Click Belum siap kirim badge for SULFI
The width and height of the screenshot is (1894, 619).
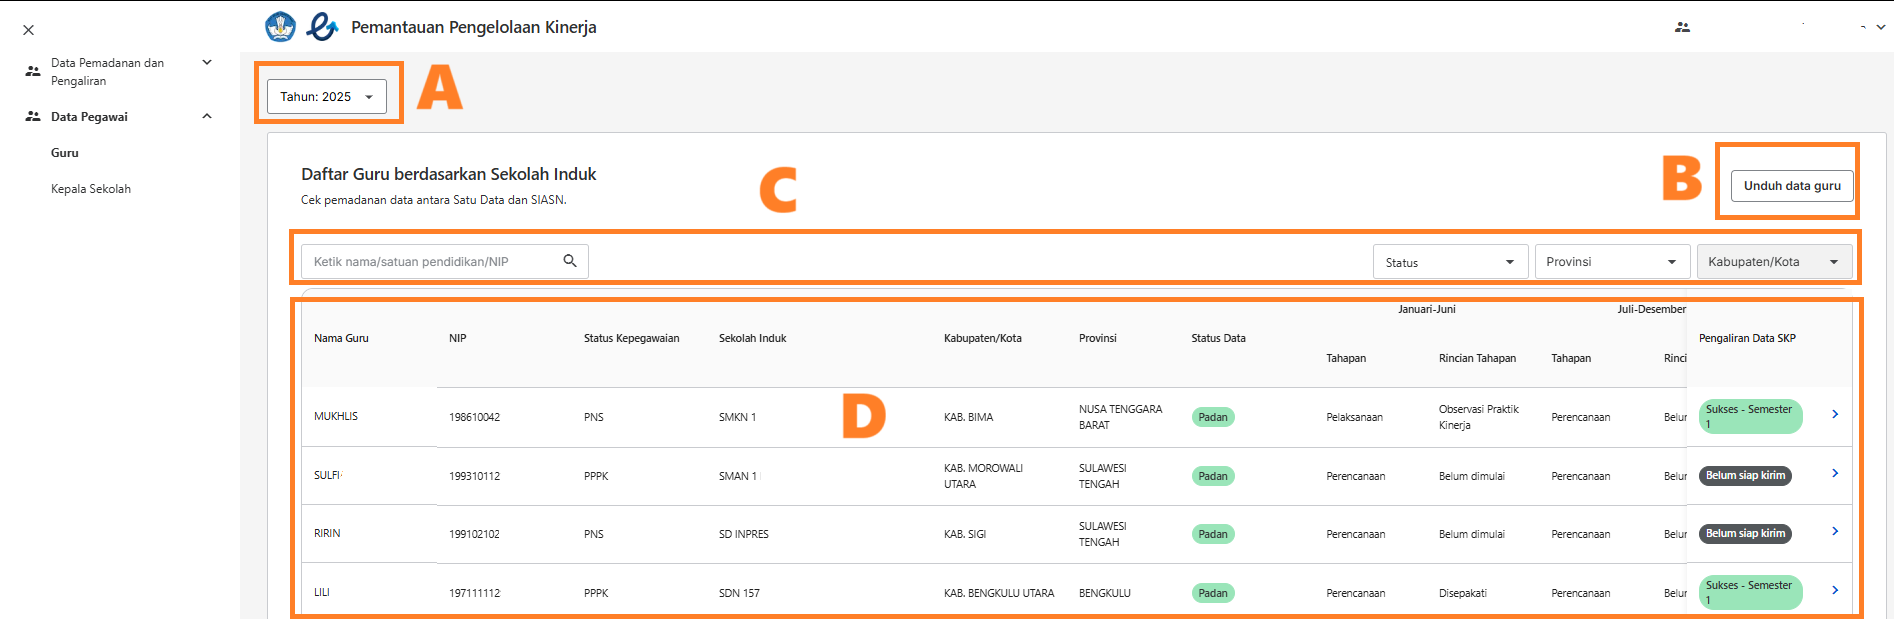click(x=1744, y=476)
